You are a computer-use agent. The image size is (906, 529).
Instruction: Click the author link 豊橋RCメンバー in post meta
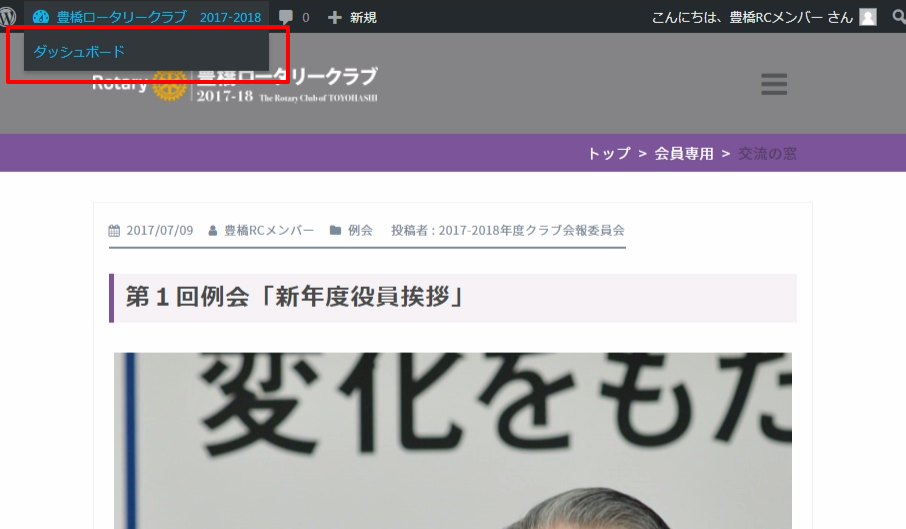269,230
